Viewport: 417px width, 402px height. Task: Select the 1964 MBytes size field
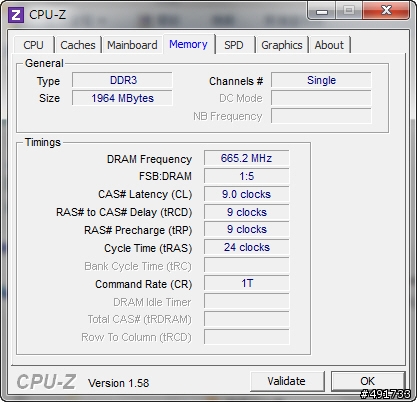click(x=122, y=98)
